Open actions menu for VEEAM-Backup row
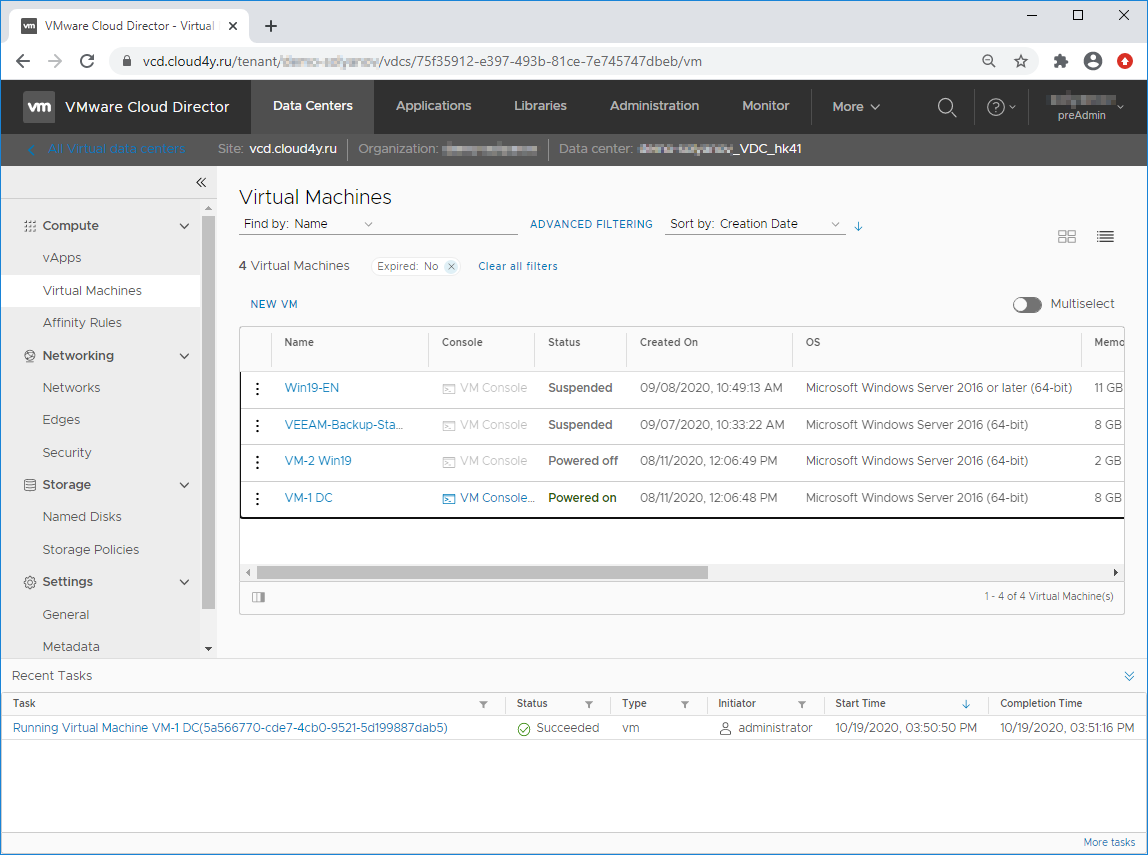 (x=257, y=425)
